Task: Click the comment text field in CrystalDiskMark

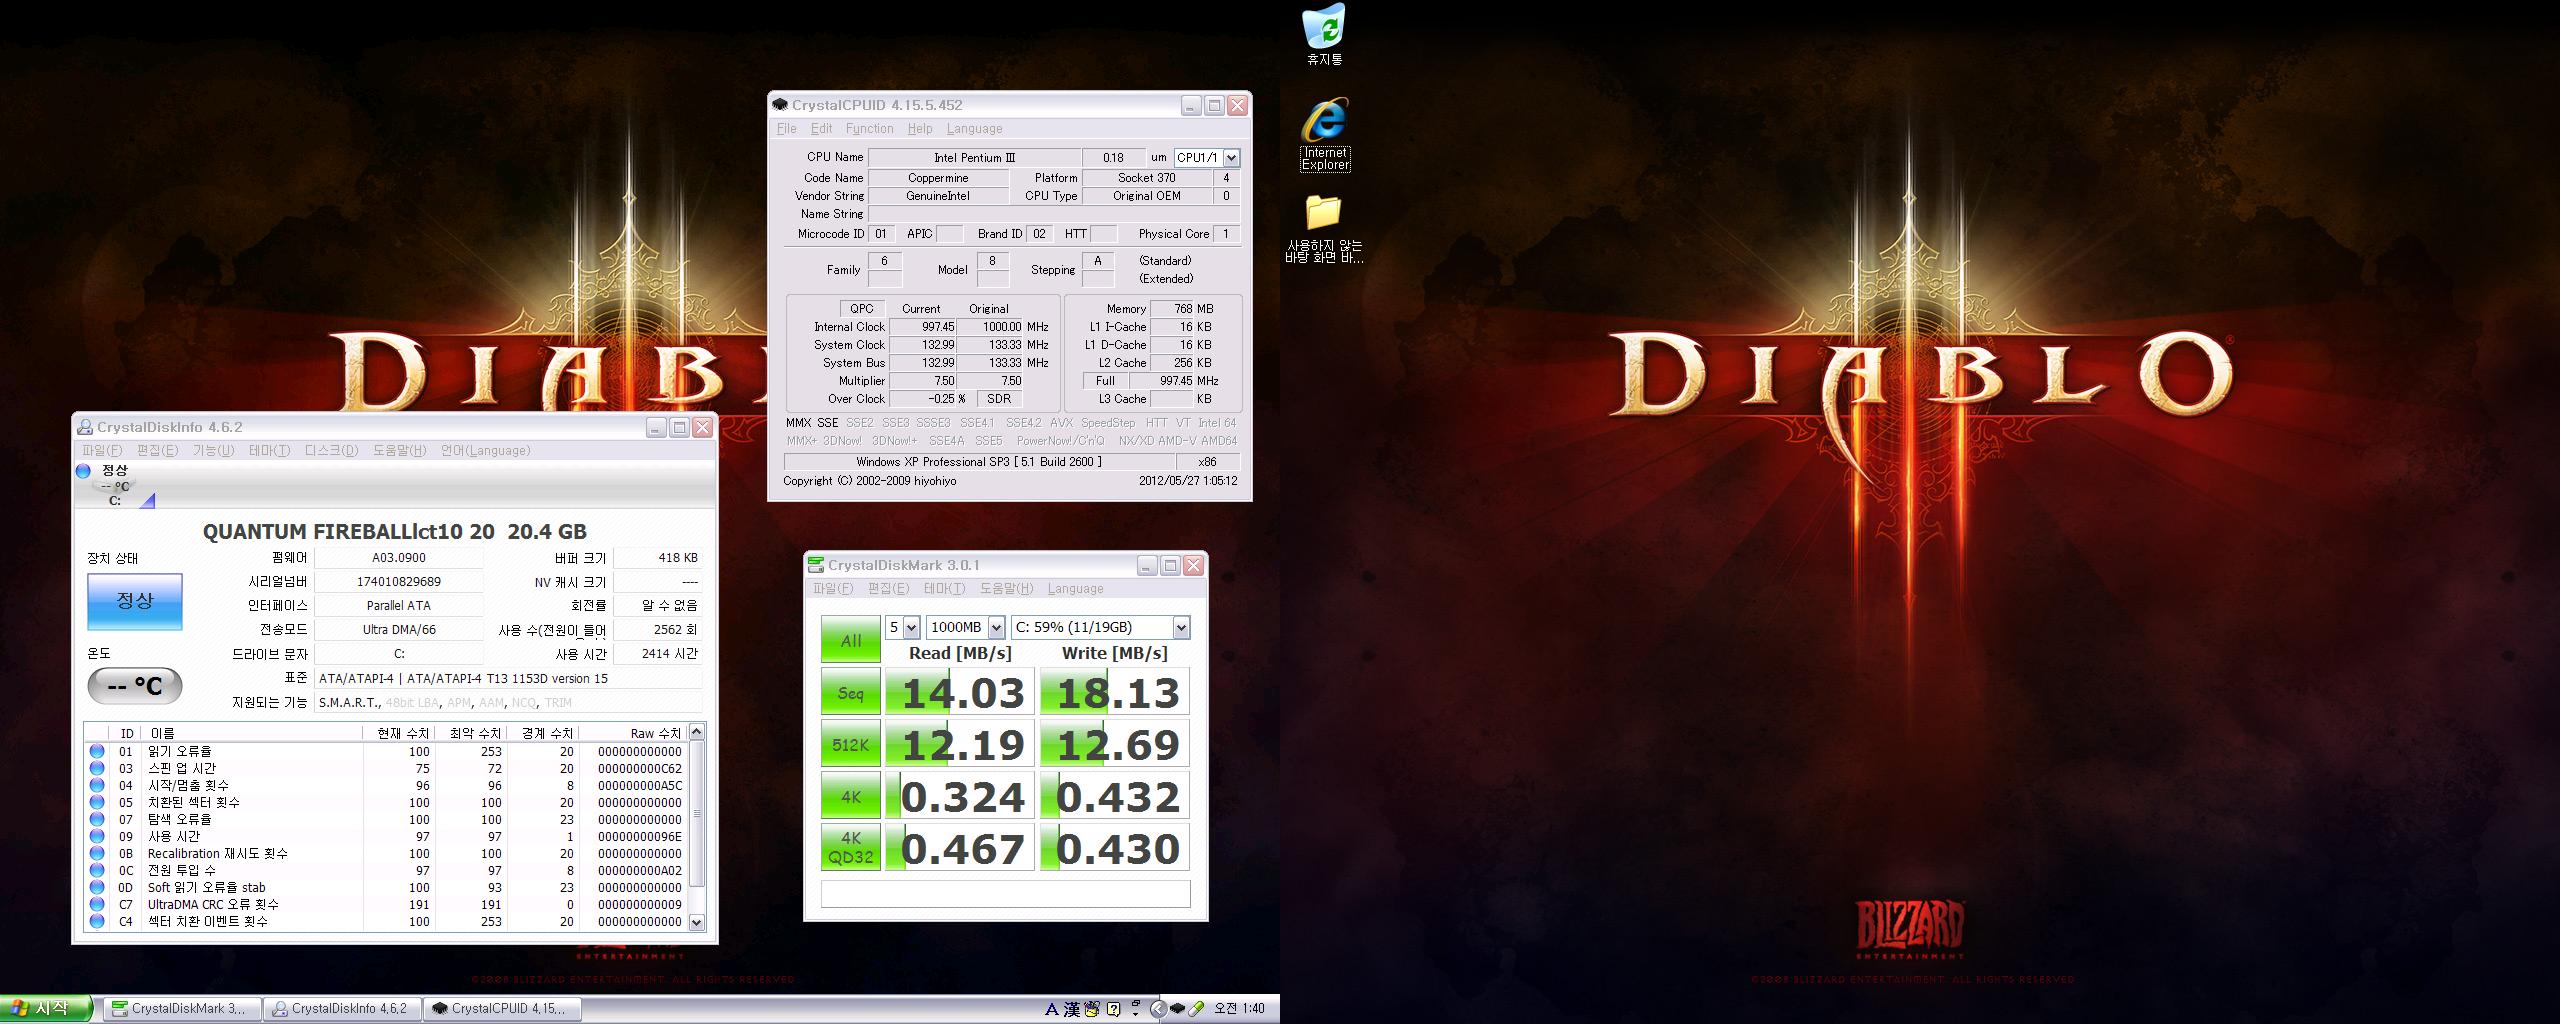Action: [1005, 893]
